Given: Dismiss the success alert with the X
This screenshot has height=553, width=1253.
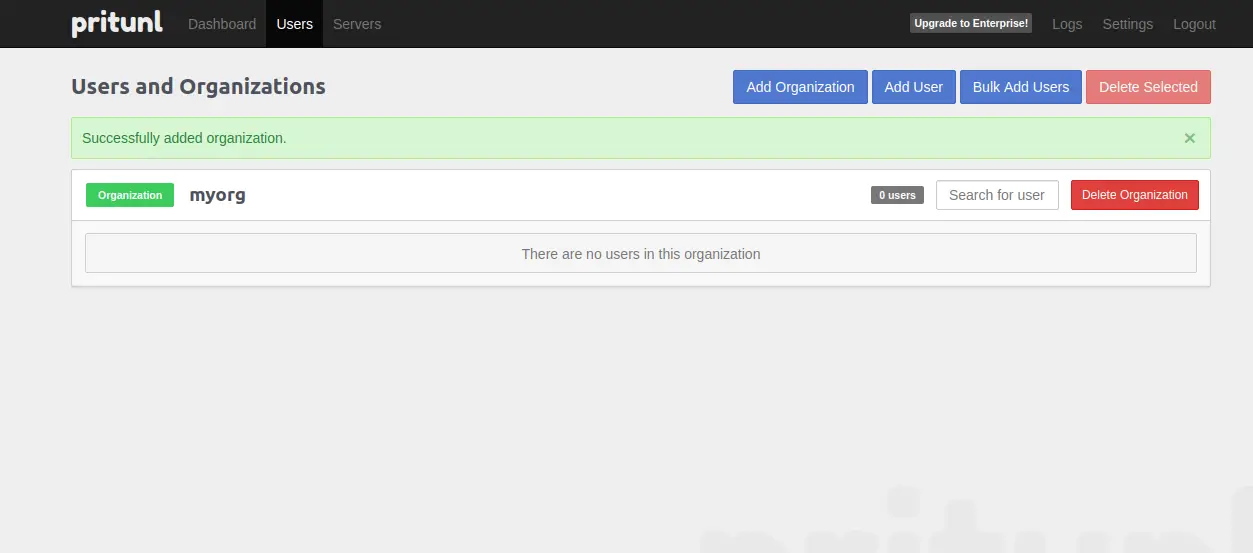Looking at the screenshot, I should pos(1189,138).
